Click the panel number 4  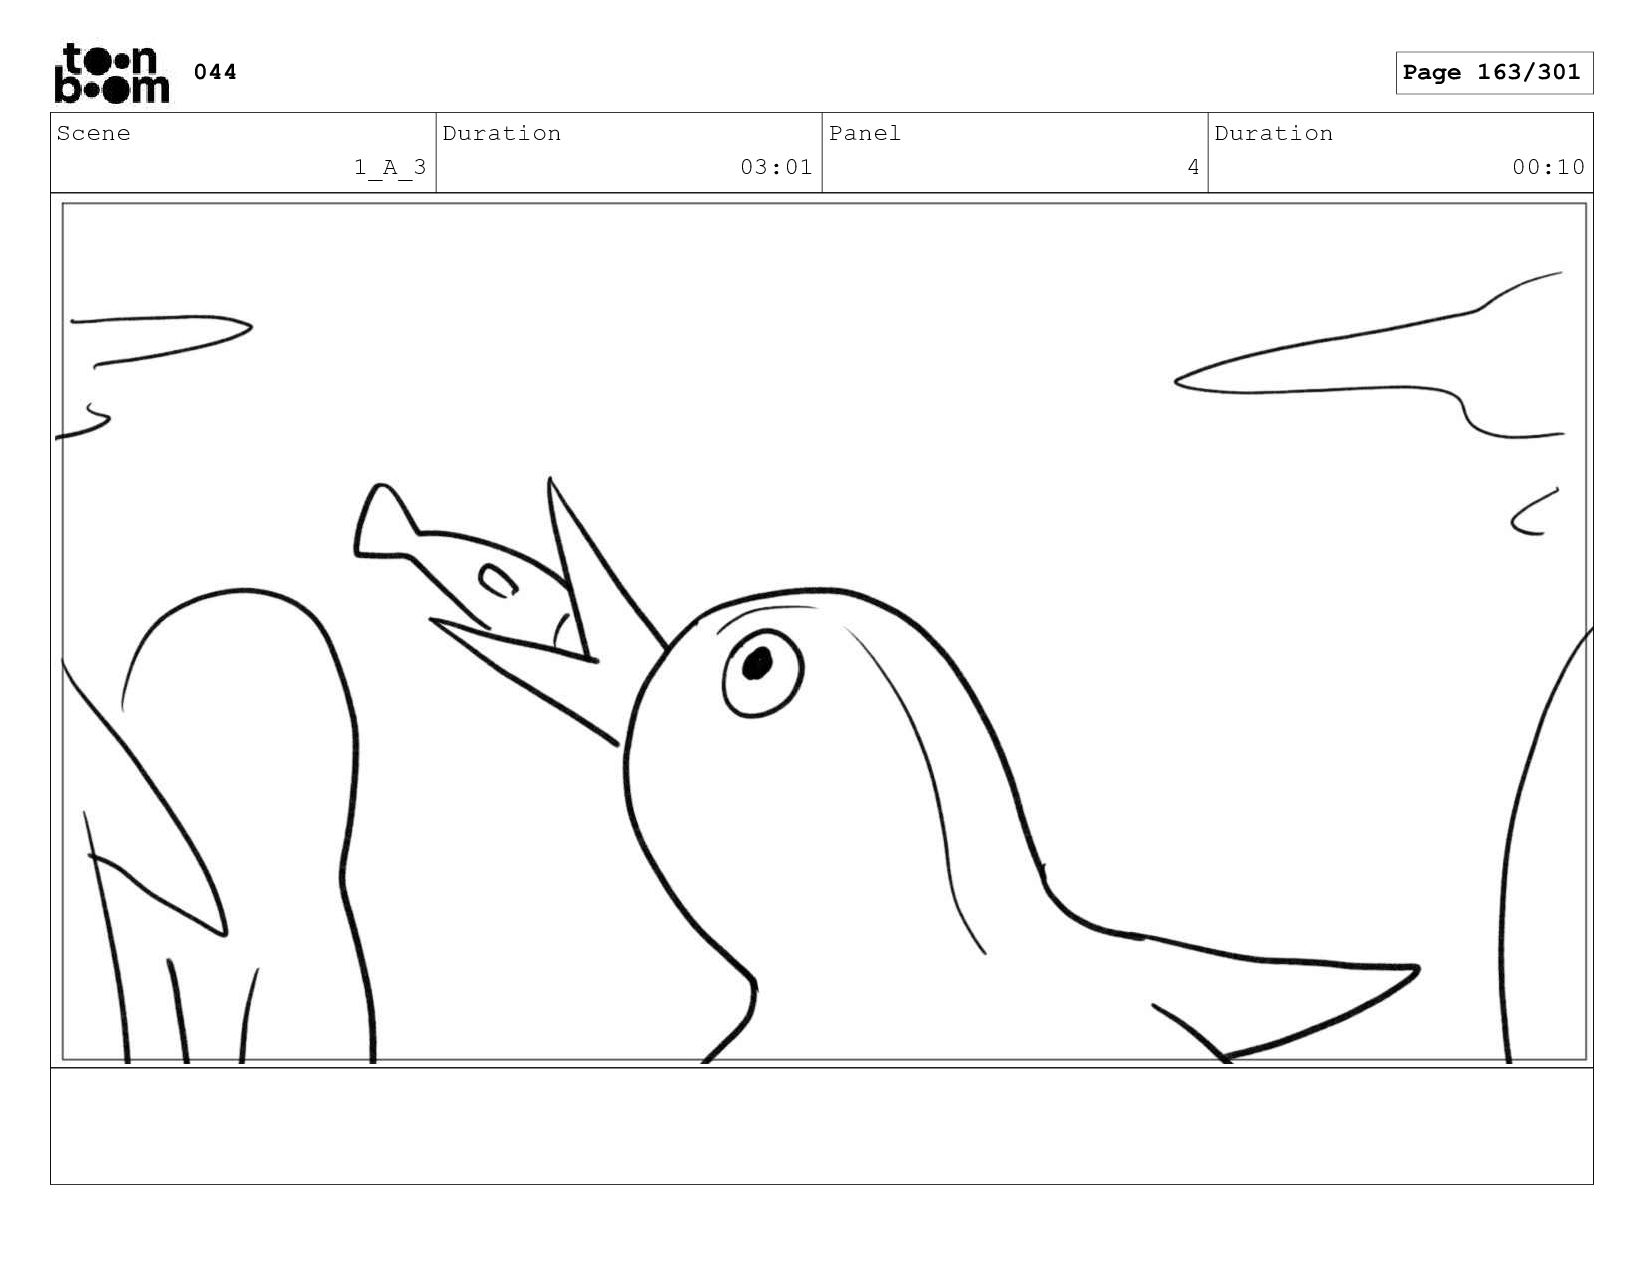tap(1193, 167)
